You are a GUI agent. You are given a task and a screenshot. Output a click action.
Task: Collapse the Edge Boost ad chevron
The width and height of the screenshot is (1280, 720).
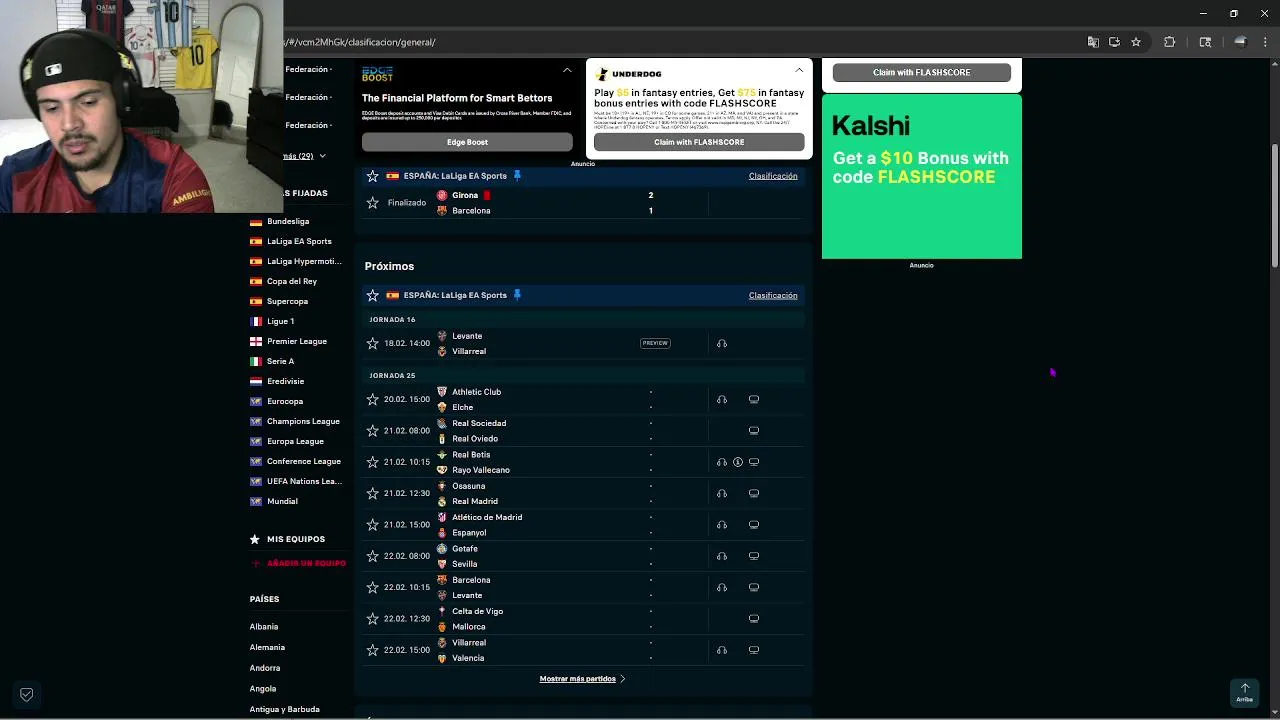(x=567, y=70)
